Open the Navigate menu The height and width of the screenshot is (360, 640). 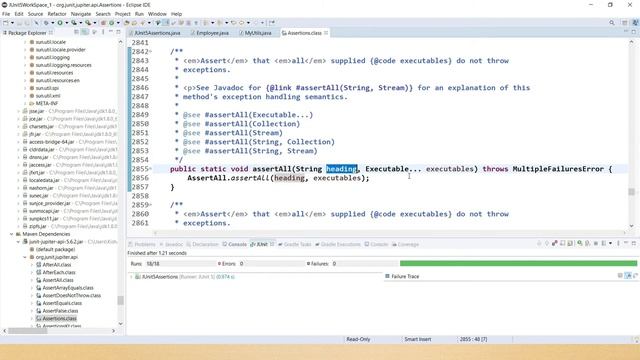(81, 14)
